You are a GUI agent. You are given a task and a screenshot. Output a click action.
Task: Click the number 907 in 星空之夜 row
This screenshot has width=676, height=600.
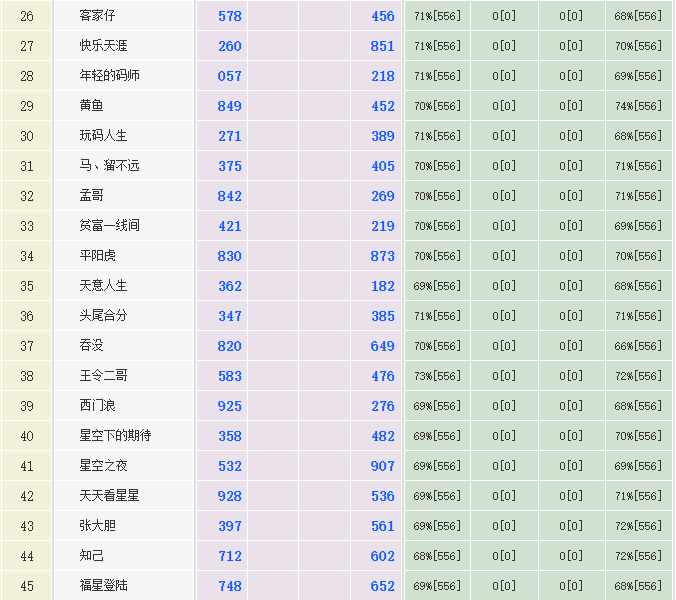click(382, 466)
